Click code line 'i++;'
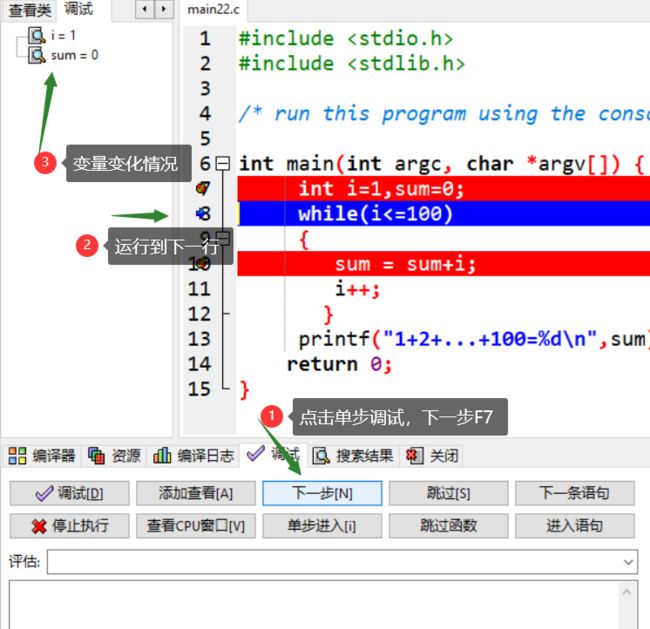Image resolution: width=650 pixels, height=629 pixels. point(357,289)
